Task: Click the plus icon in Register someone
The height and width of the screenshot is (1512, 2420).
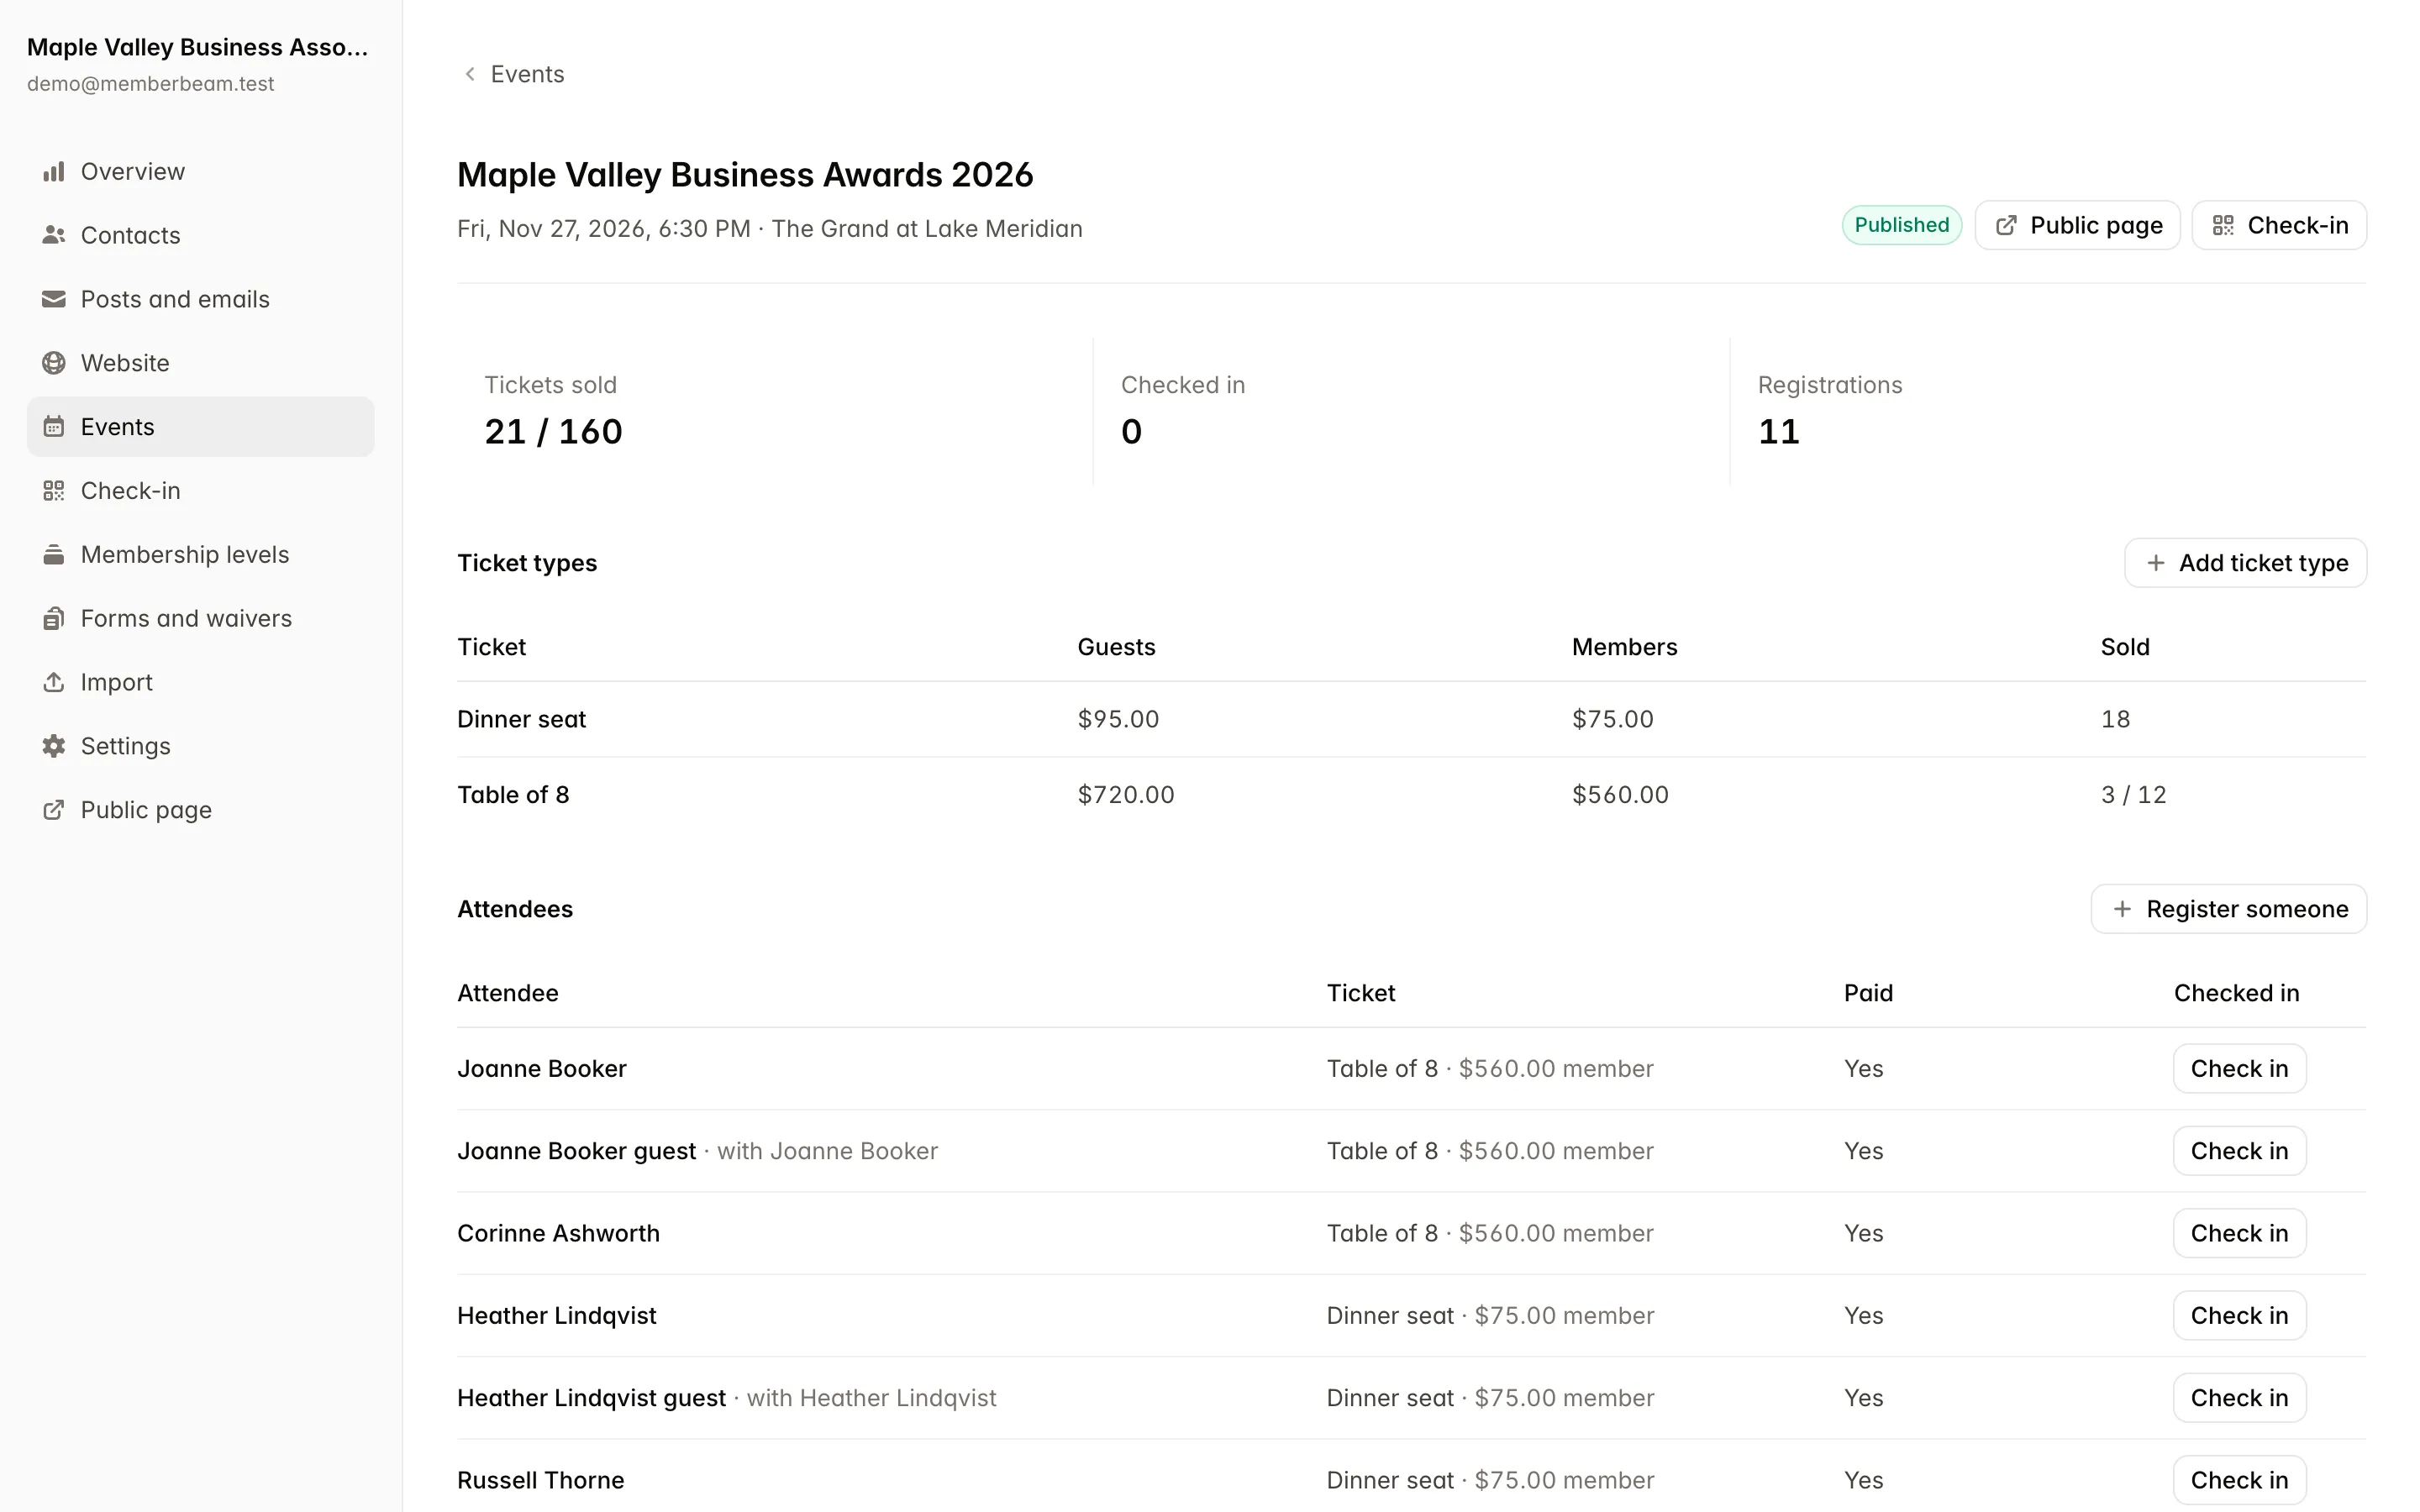Action: point(2122,909)
